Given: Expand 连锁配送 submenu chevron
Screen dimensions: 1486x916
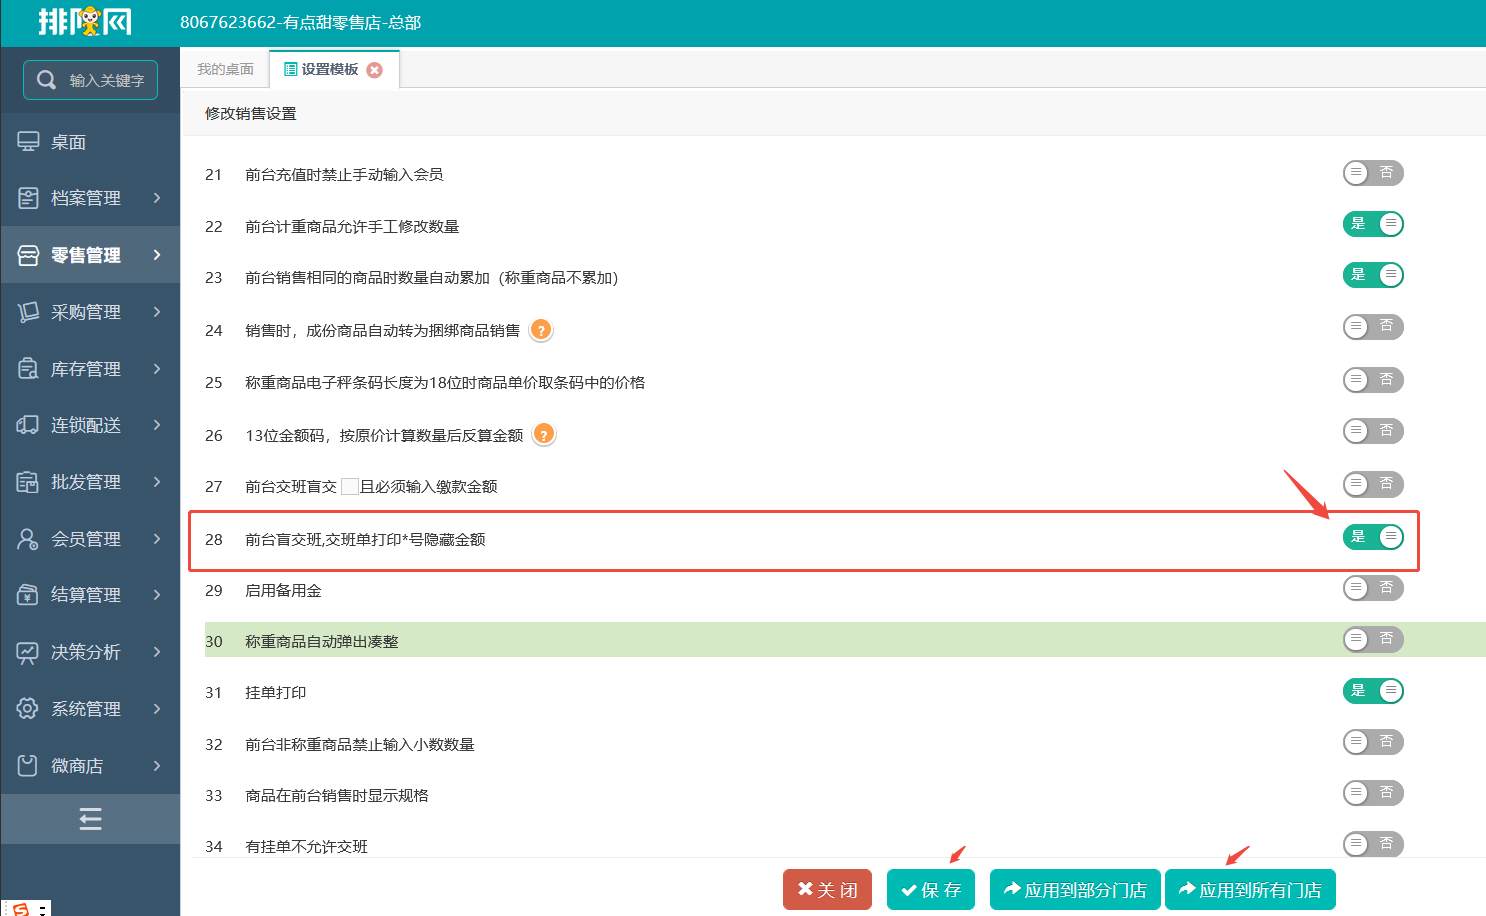Looking at the screenshot, I should 157,425.
